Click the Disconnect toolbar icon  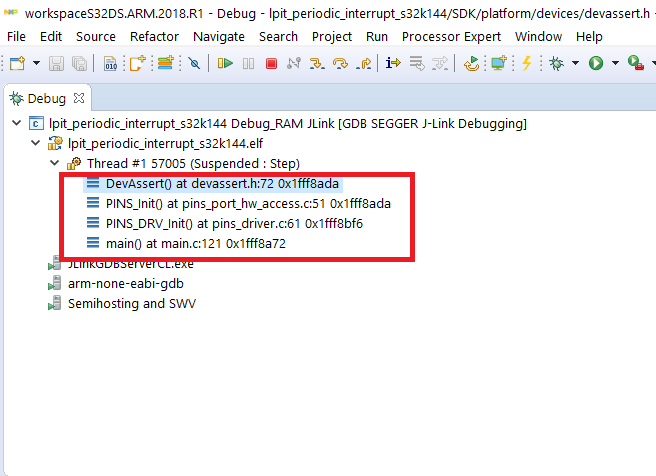(x=294, y=64)
